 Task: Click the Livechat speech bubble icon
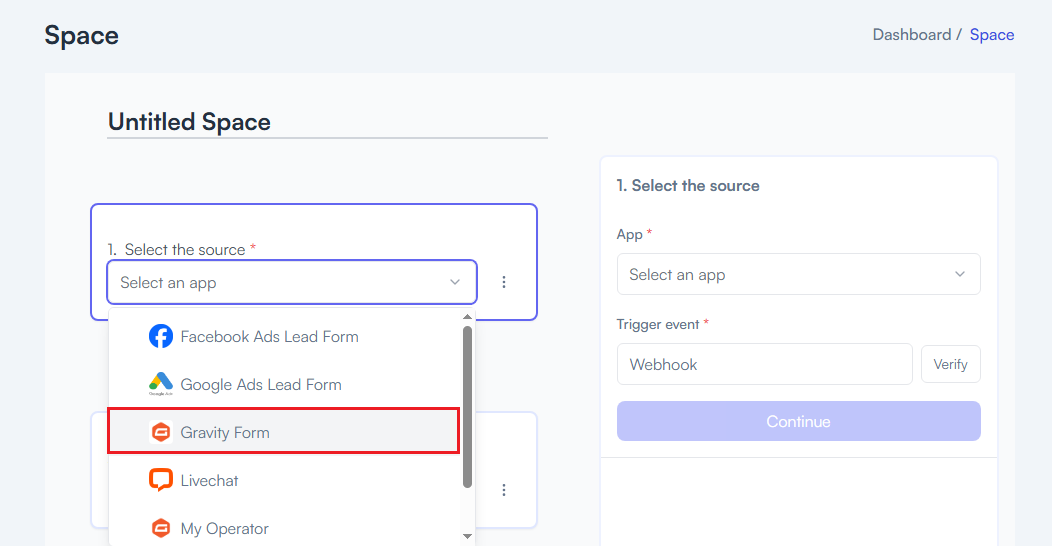point(160,480)
